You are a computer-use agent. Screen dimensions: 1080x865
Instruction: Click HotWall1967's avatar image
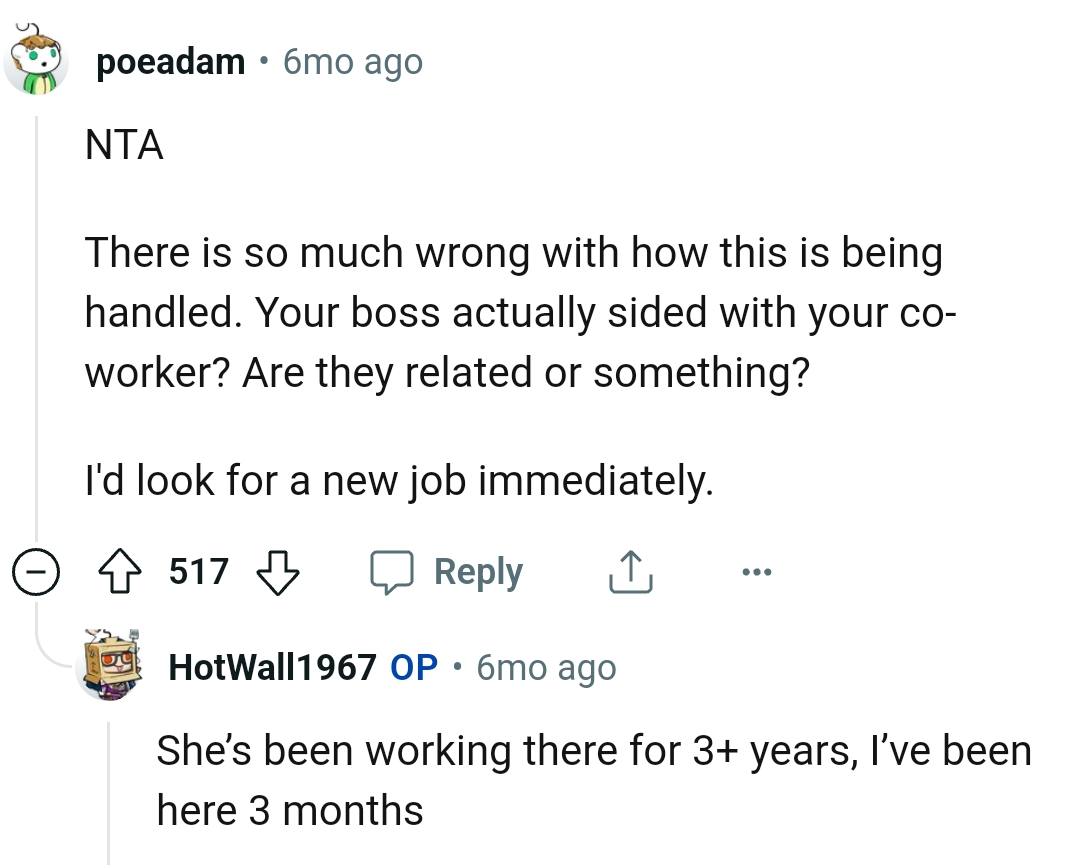(x=112, y=667)
